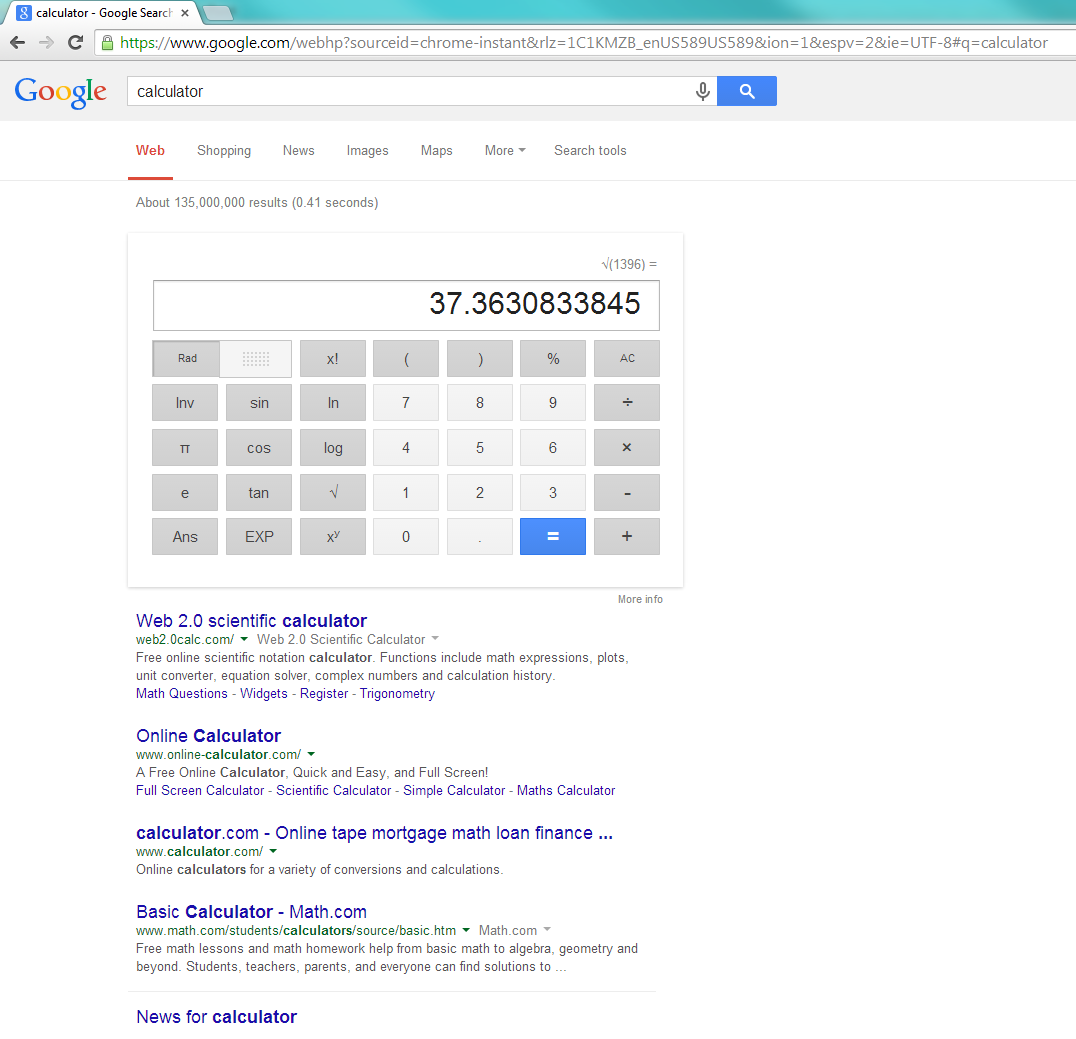This screenshot has width=1076, height=1039.
Task: Click the number 5 key
Action: pyautogui.click(x=480, y=447)
